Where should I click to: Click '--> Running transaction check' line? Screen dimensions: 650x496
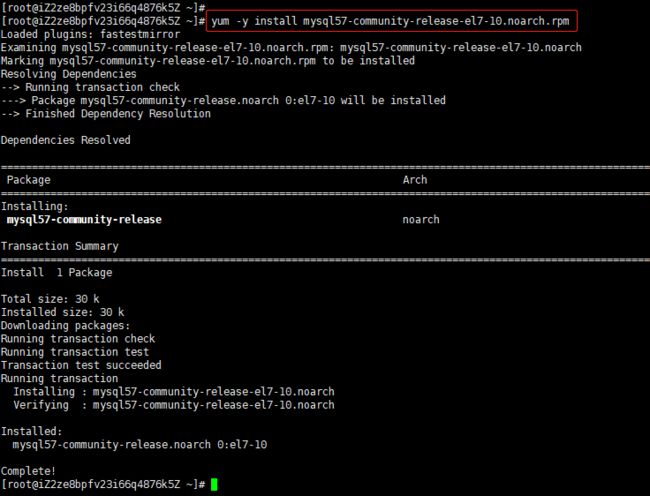pyautogui.click(x=90, y=87)
